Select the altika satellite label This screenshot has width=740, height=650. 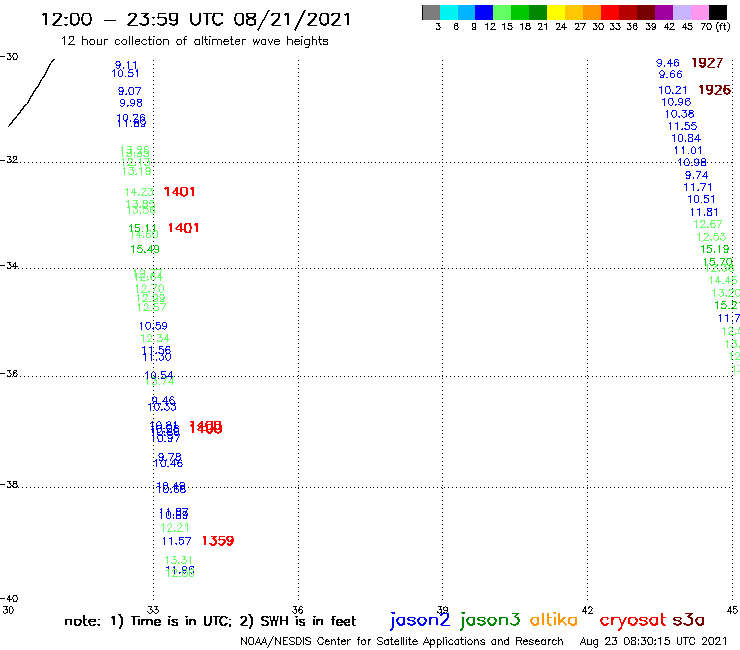pos(553,619)
